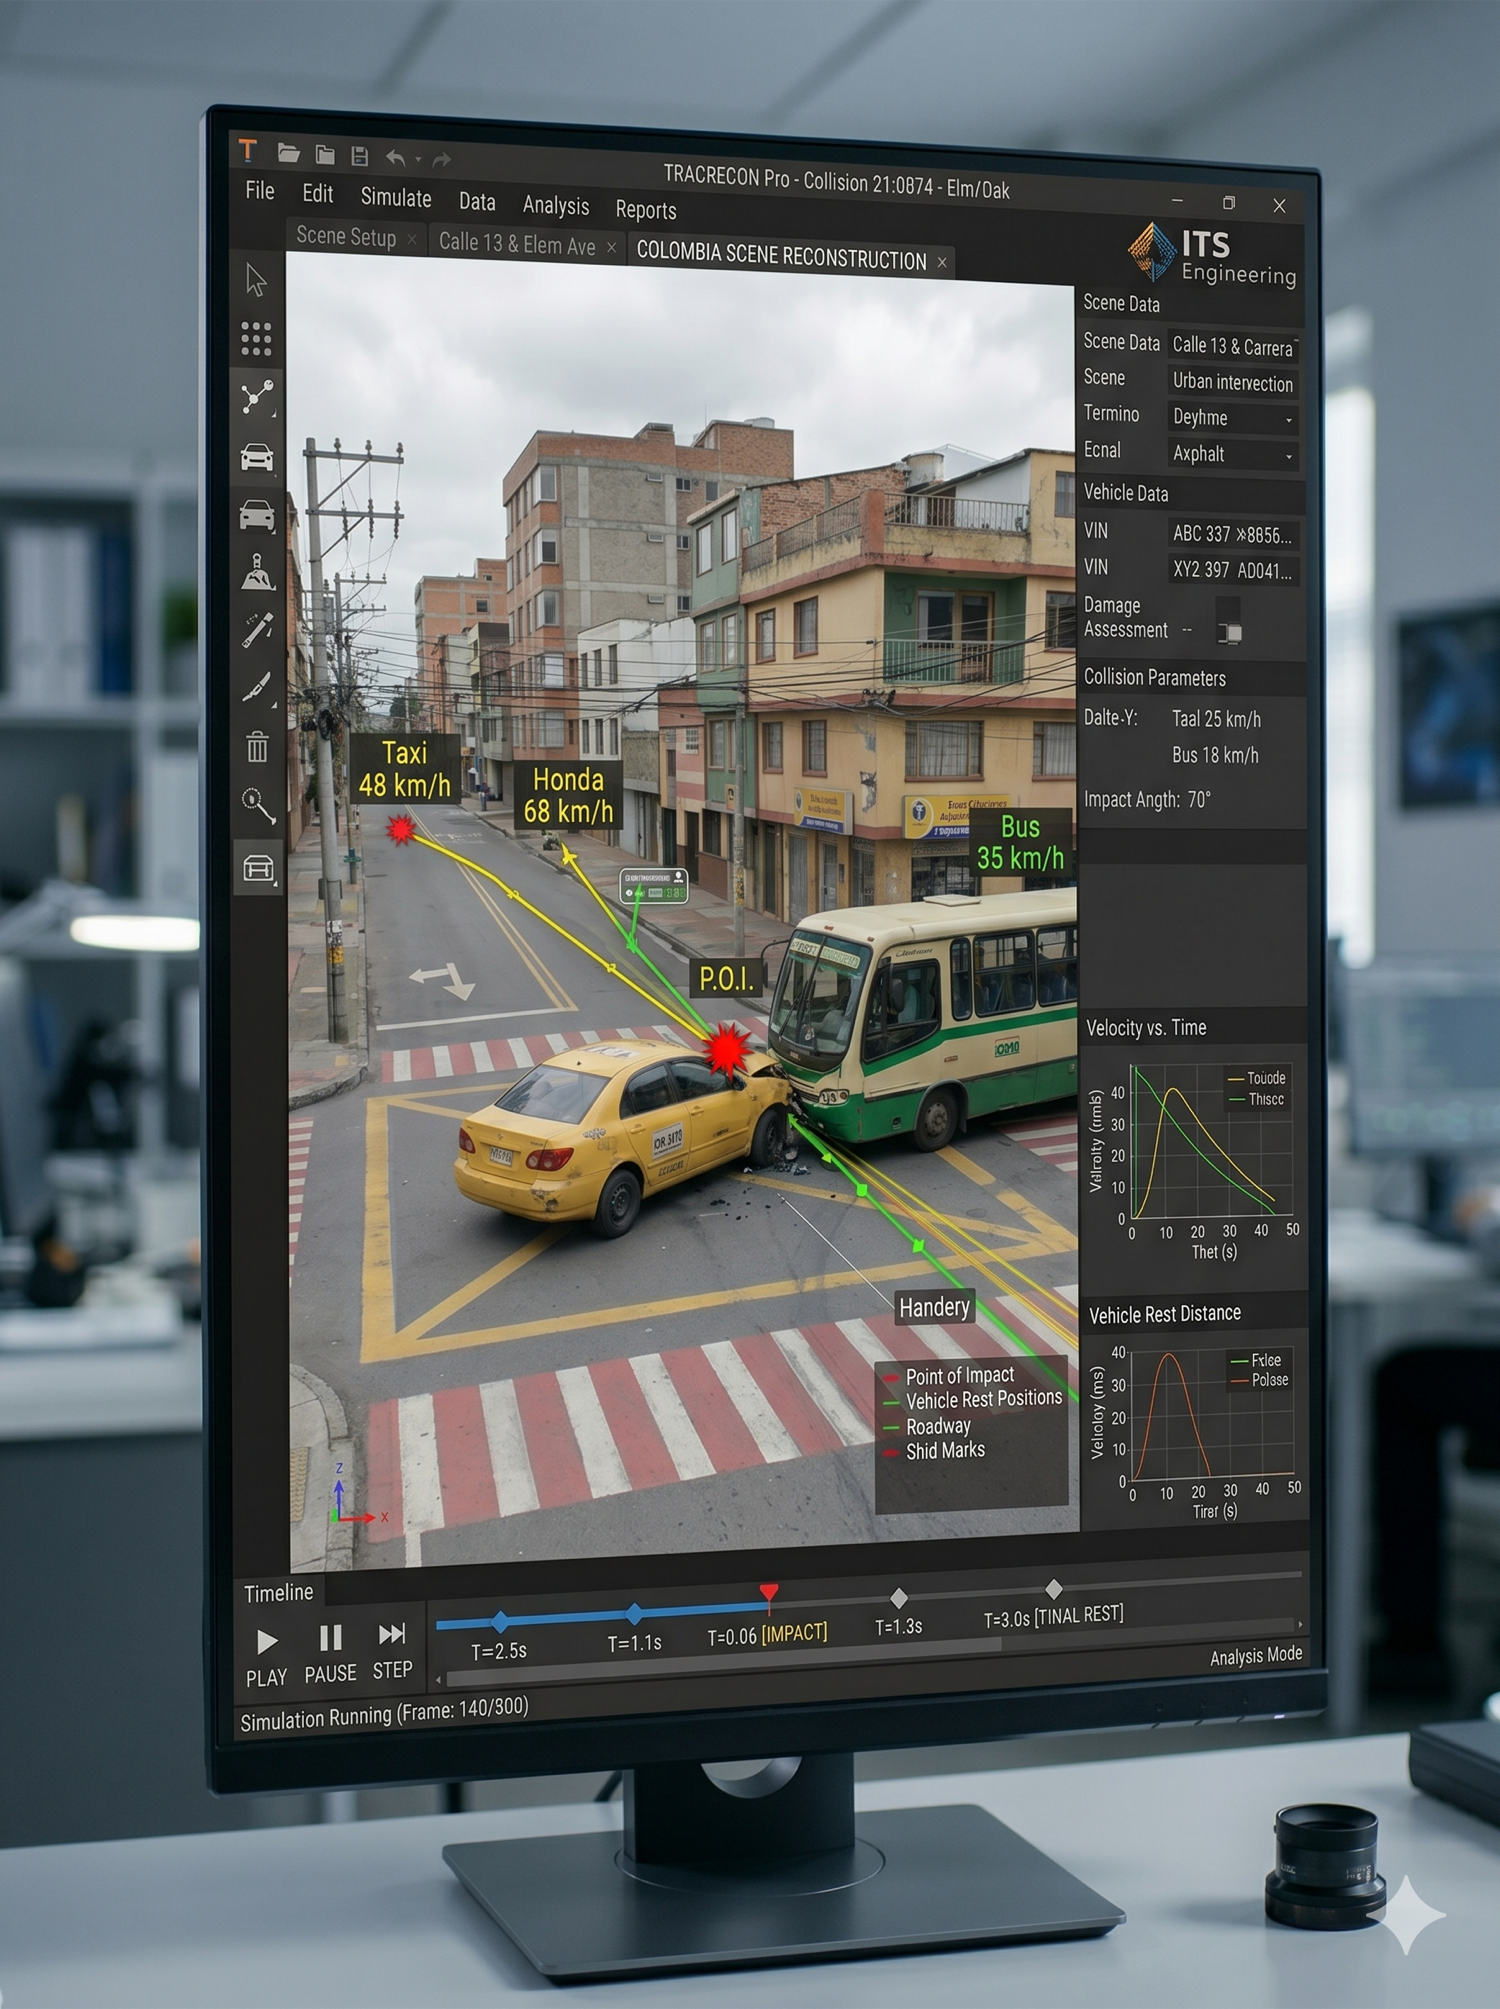Pick the side-view car icon
1500x2009 pixels.
[257, 515]
